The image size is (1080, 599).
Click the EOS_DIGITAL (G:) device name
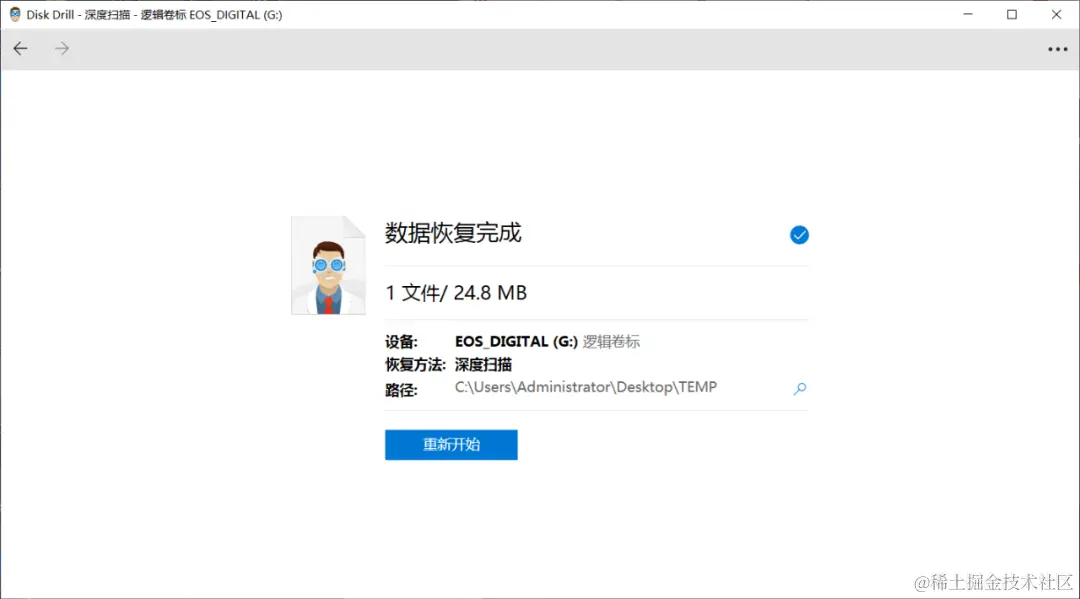pyautogui.click(x=516, y=341)
